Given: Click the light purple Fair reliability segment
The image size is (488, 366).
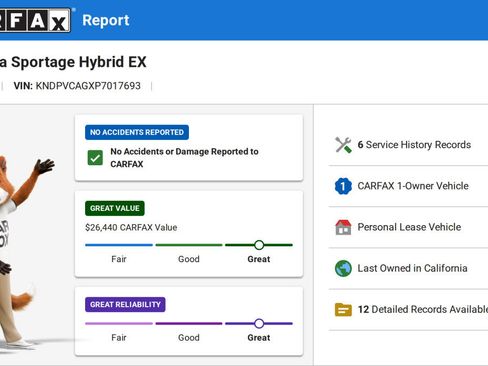Looking at the screenshot, I should tap(119, 323).
